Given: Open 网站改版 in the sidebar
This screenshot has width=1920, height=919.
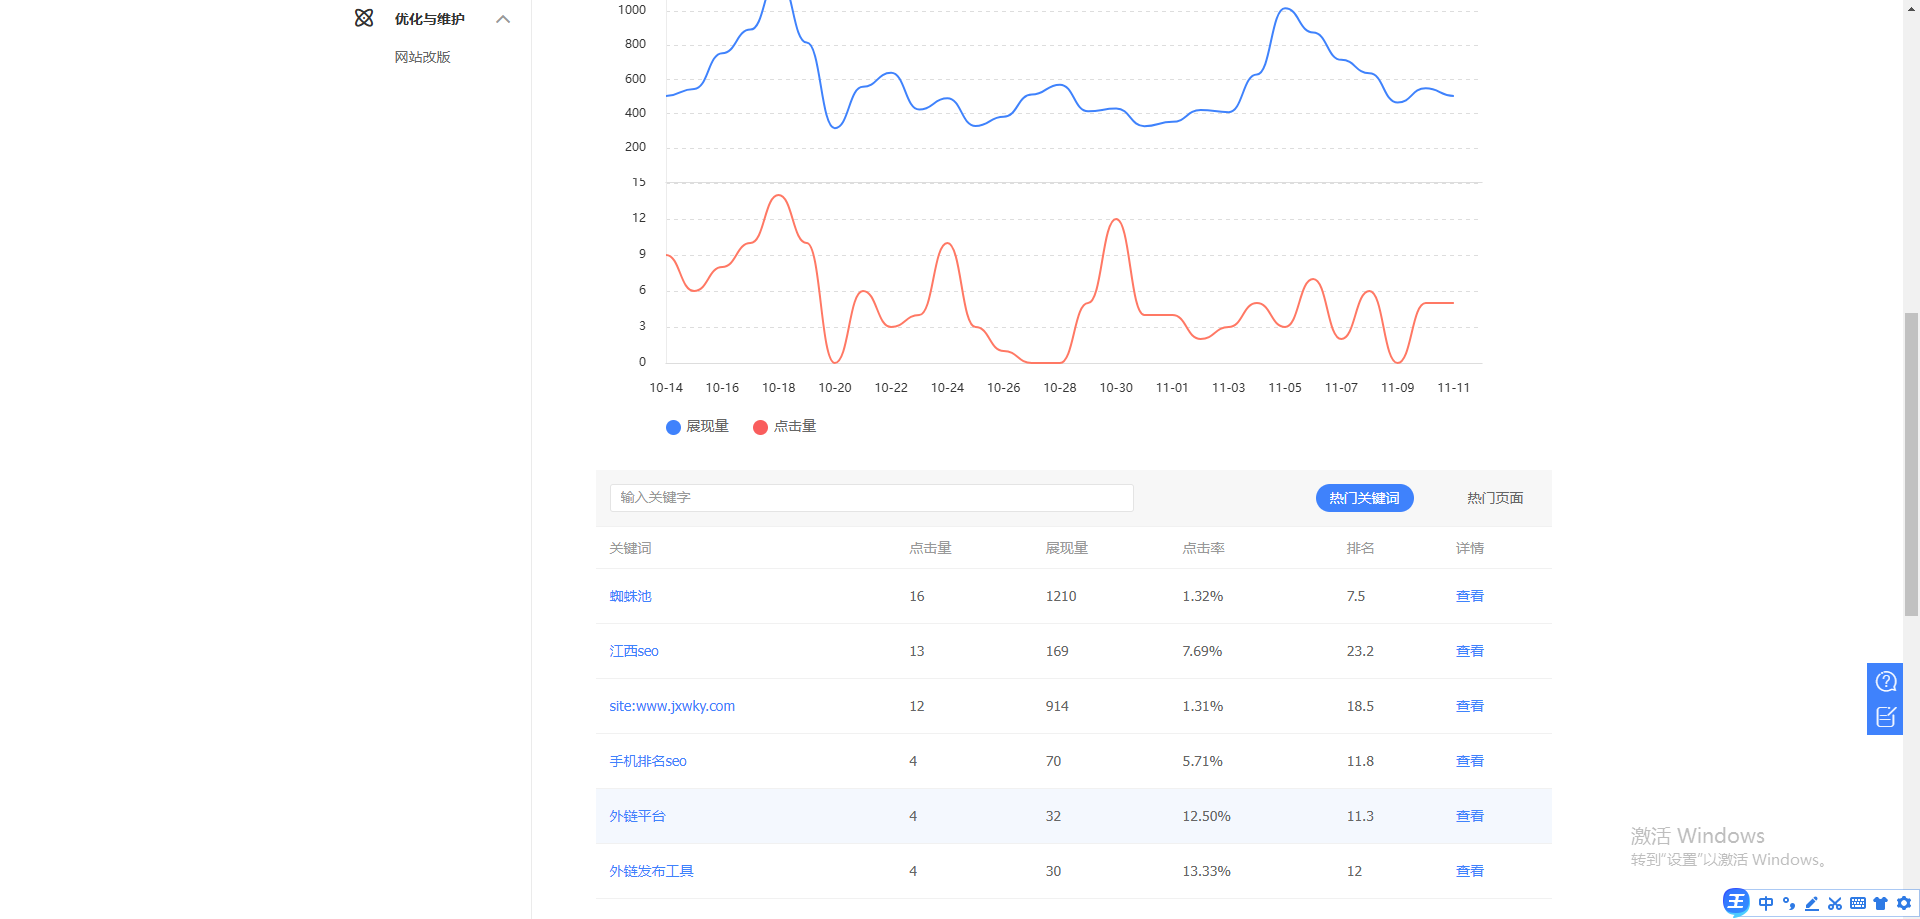Looking at the screenshot, I should point(422,57).
